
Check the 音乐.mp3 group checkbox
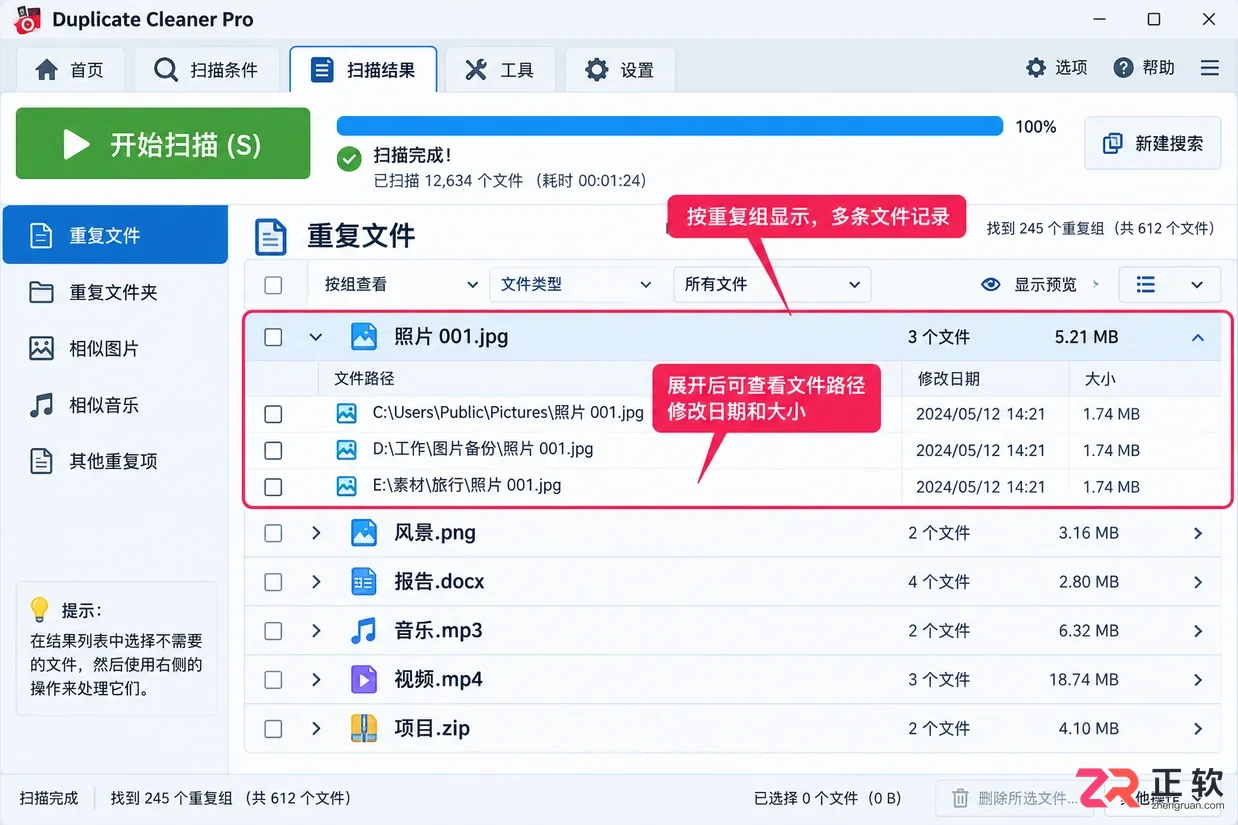point(273,631)
